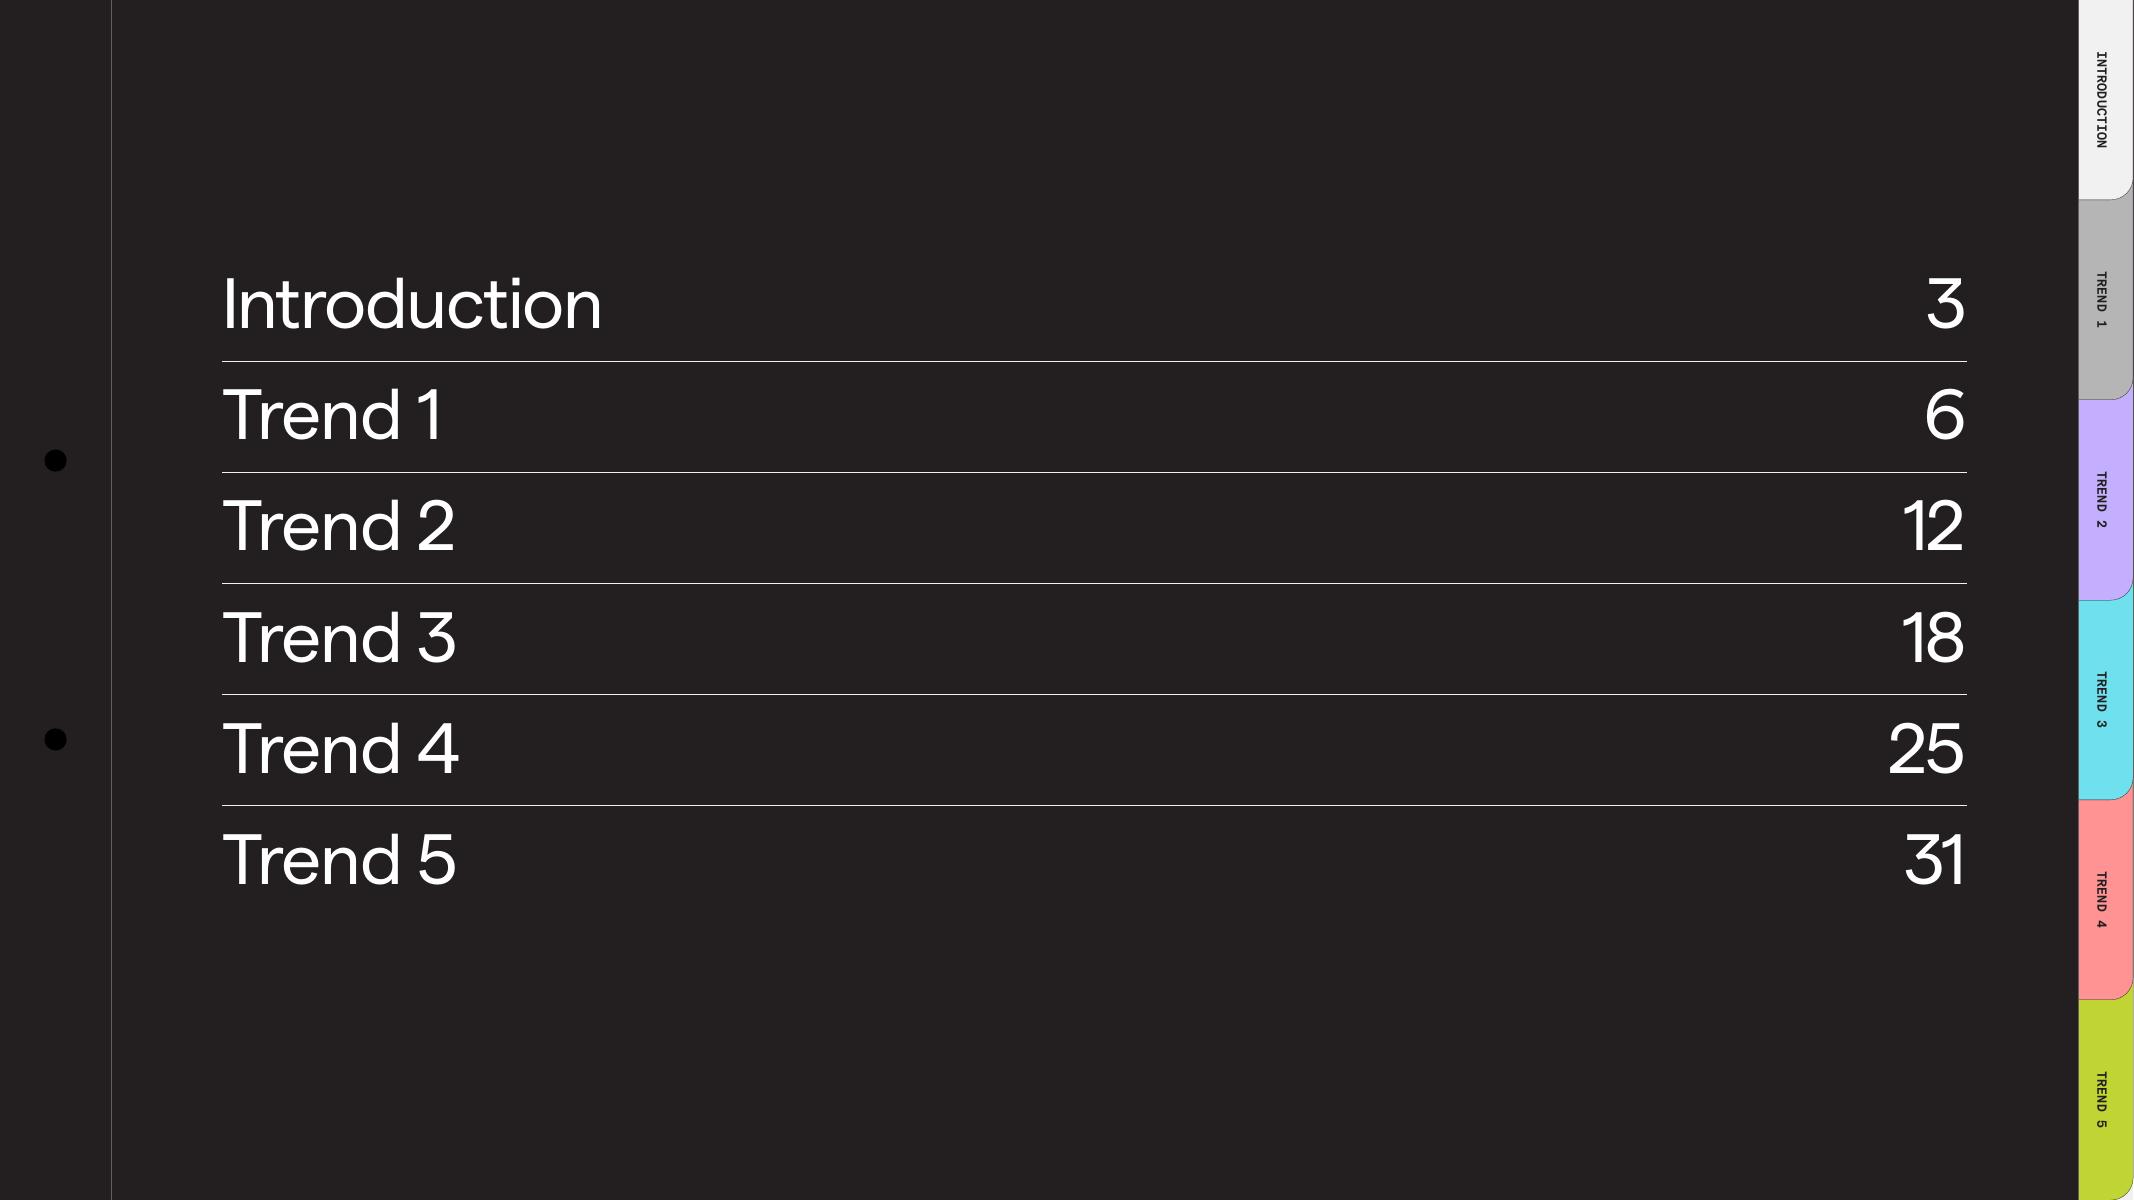Click the upper binder hole dot
2134x1200 pixels.
tap(56, 460)
